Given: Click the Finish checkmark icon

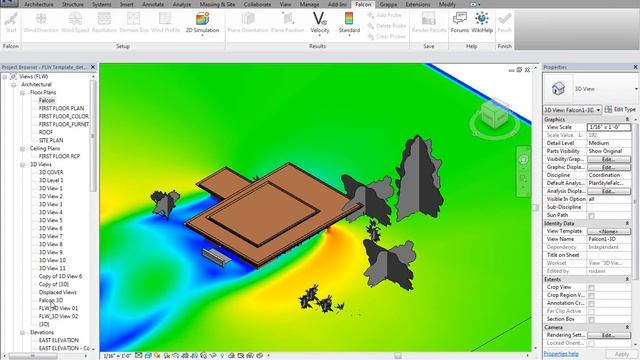Looking at the screenshot, I should [x=504, y=19].
